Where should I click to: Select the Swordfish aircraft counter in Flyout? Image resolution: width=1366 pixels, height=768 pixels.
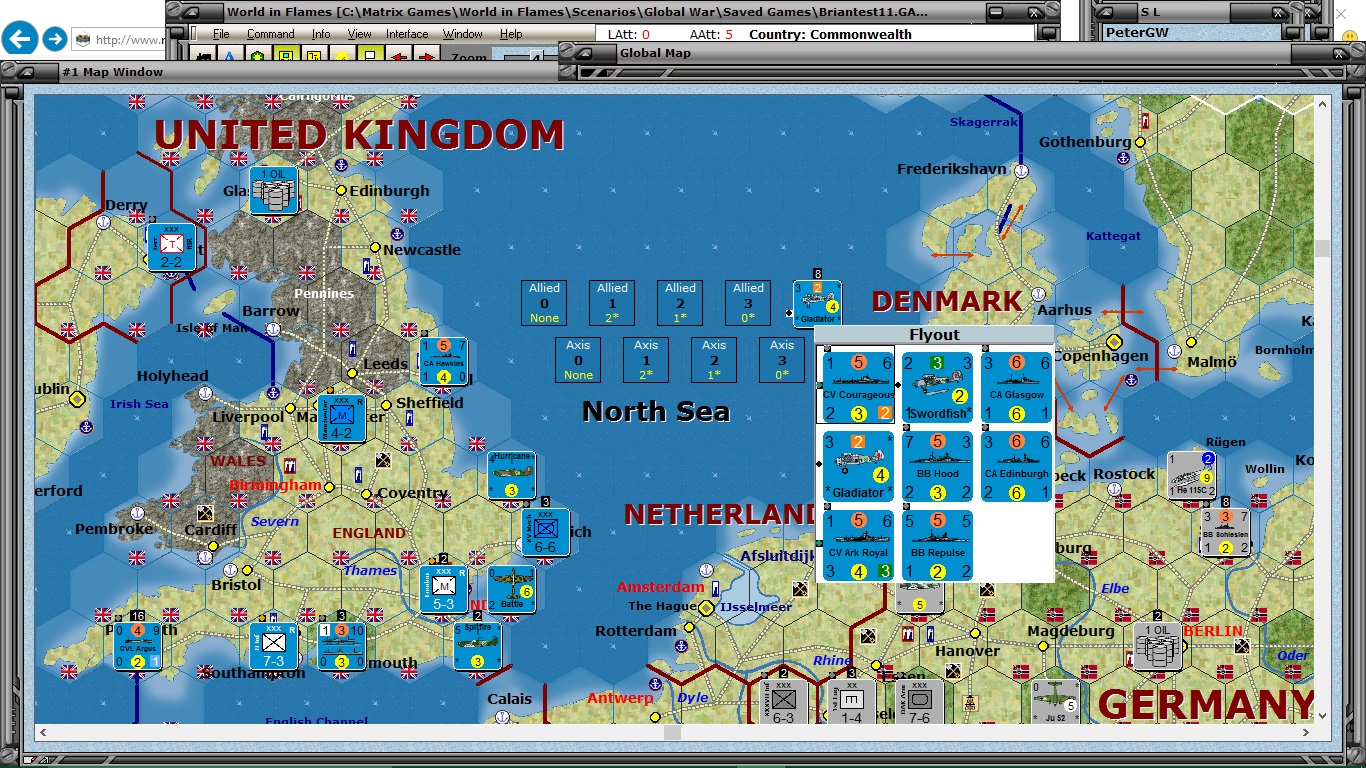[x=937, y=387]
